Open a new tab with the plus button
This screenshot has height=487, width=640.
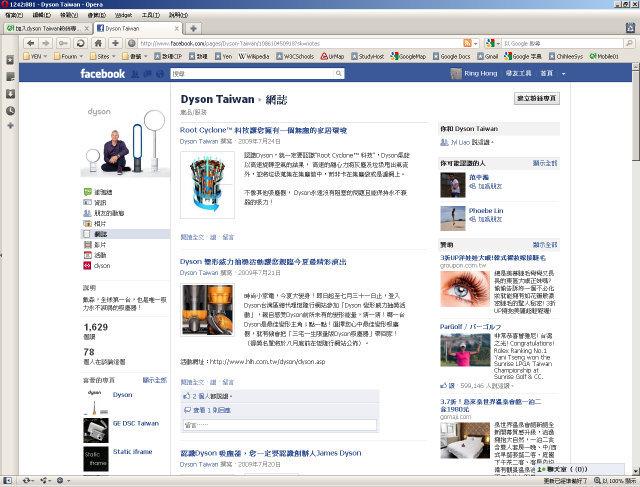tap(193, 28)
